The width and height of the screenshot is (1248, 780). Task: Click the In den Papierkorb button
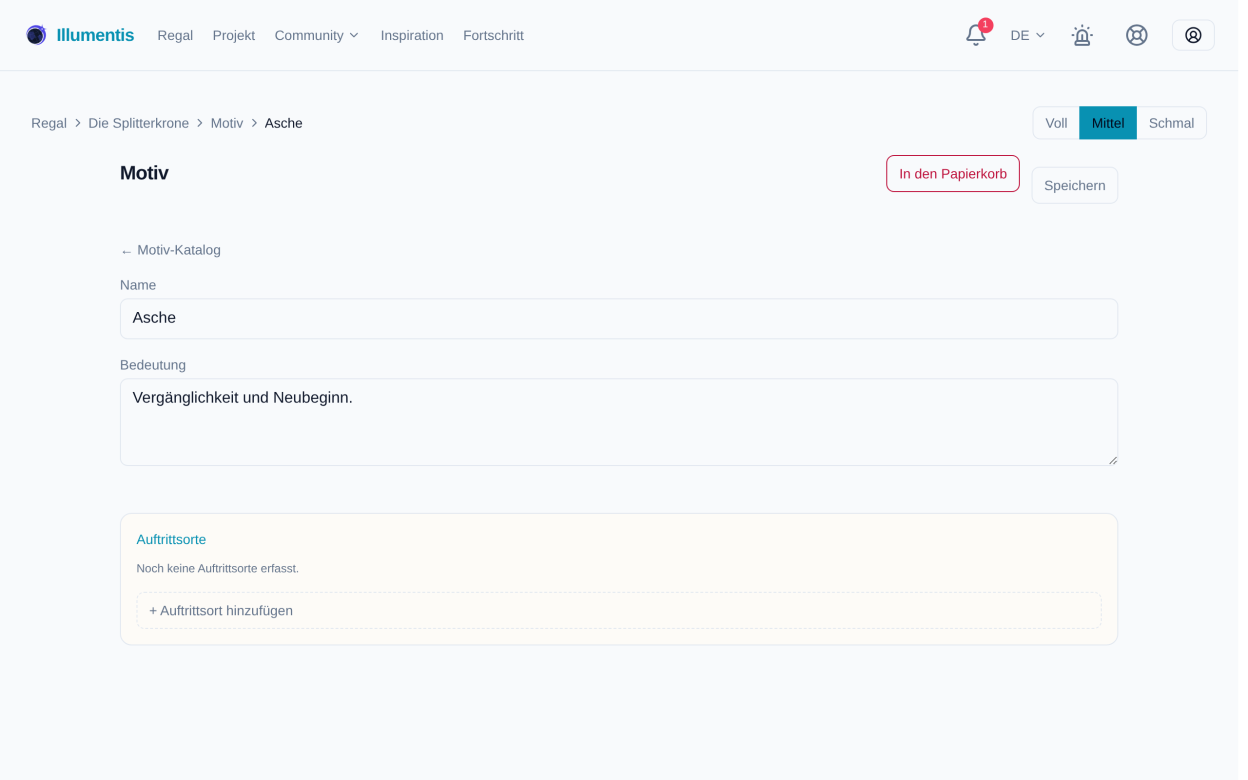coord(952,174)
